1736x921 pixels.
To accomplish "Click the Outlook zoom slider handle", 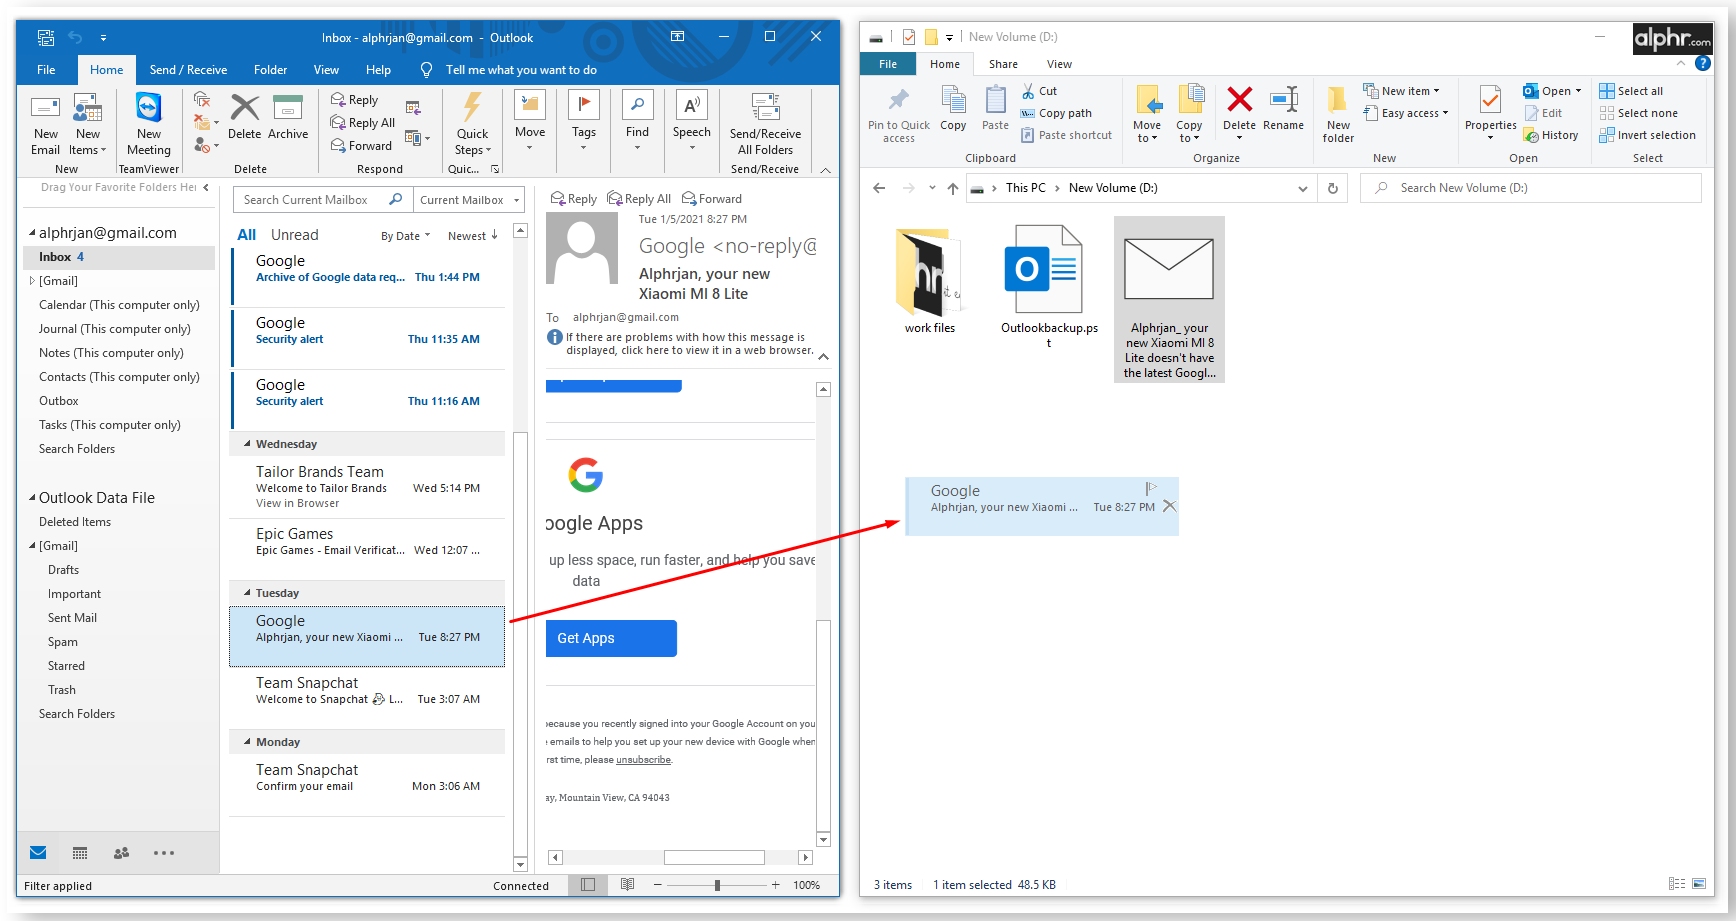I will (717, 885).
